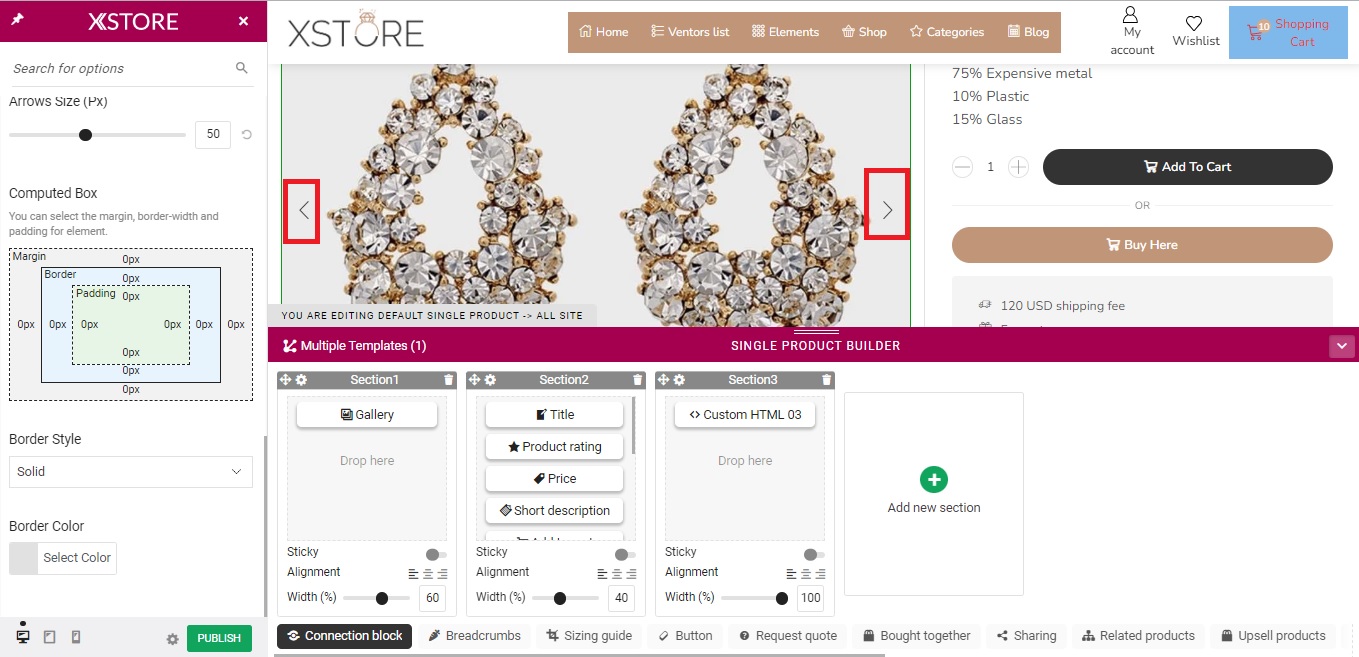Viewport: 1359px width, 657px height.
Task: Open the Shopping Cart in header
Action: click(1288, 33)
